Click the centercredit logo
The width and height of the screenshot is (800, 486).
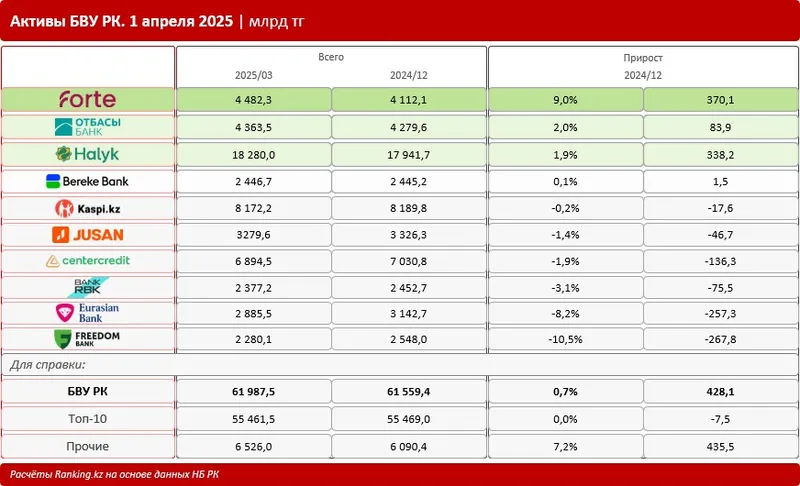click(87, 261)
